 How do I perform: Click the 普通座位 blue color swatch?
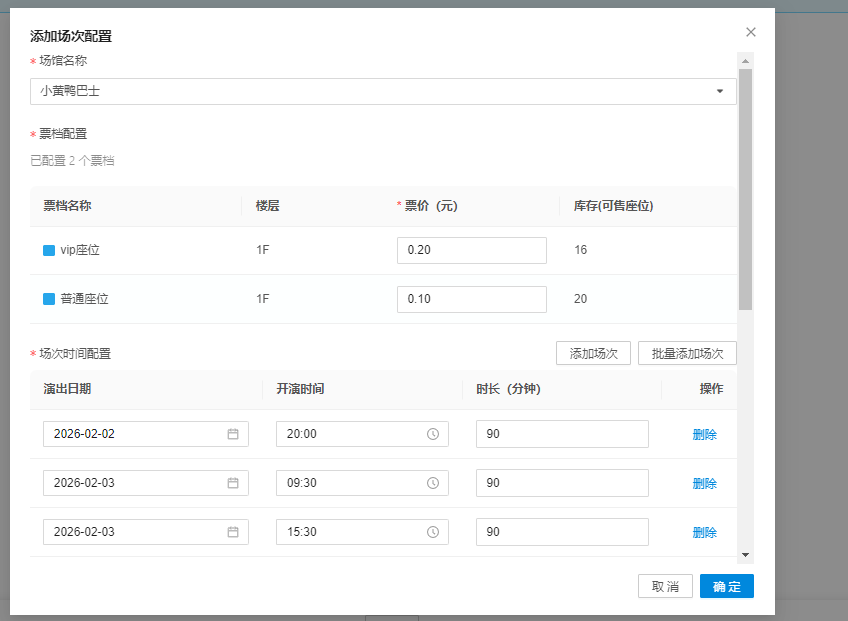coord(49,299)
